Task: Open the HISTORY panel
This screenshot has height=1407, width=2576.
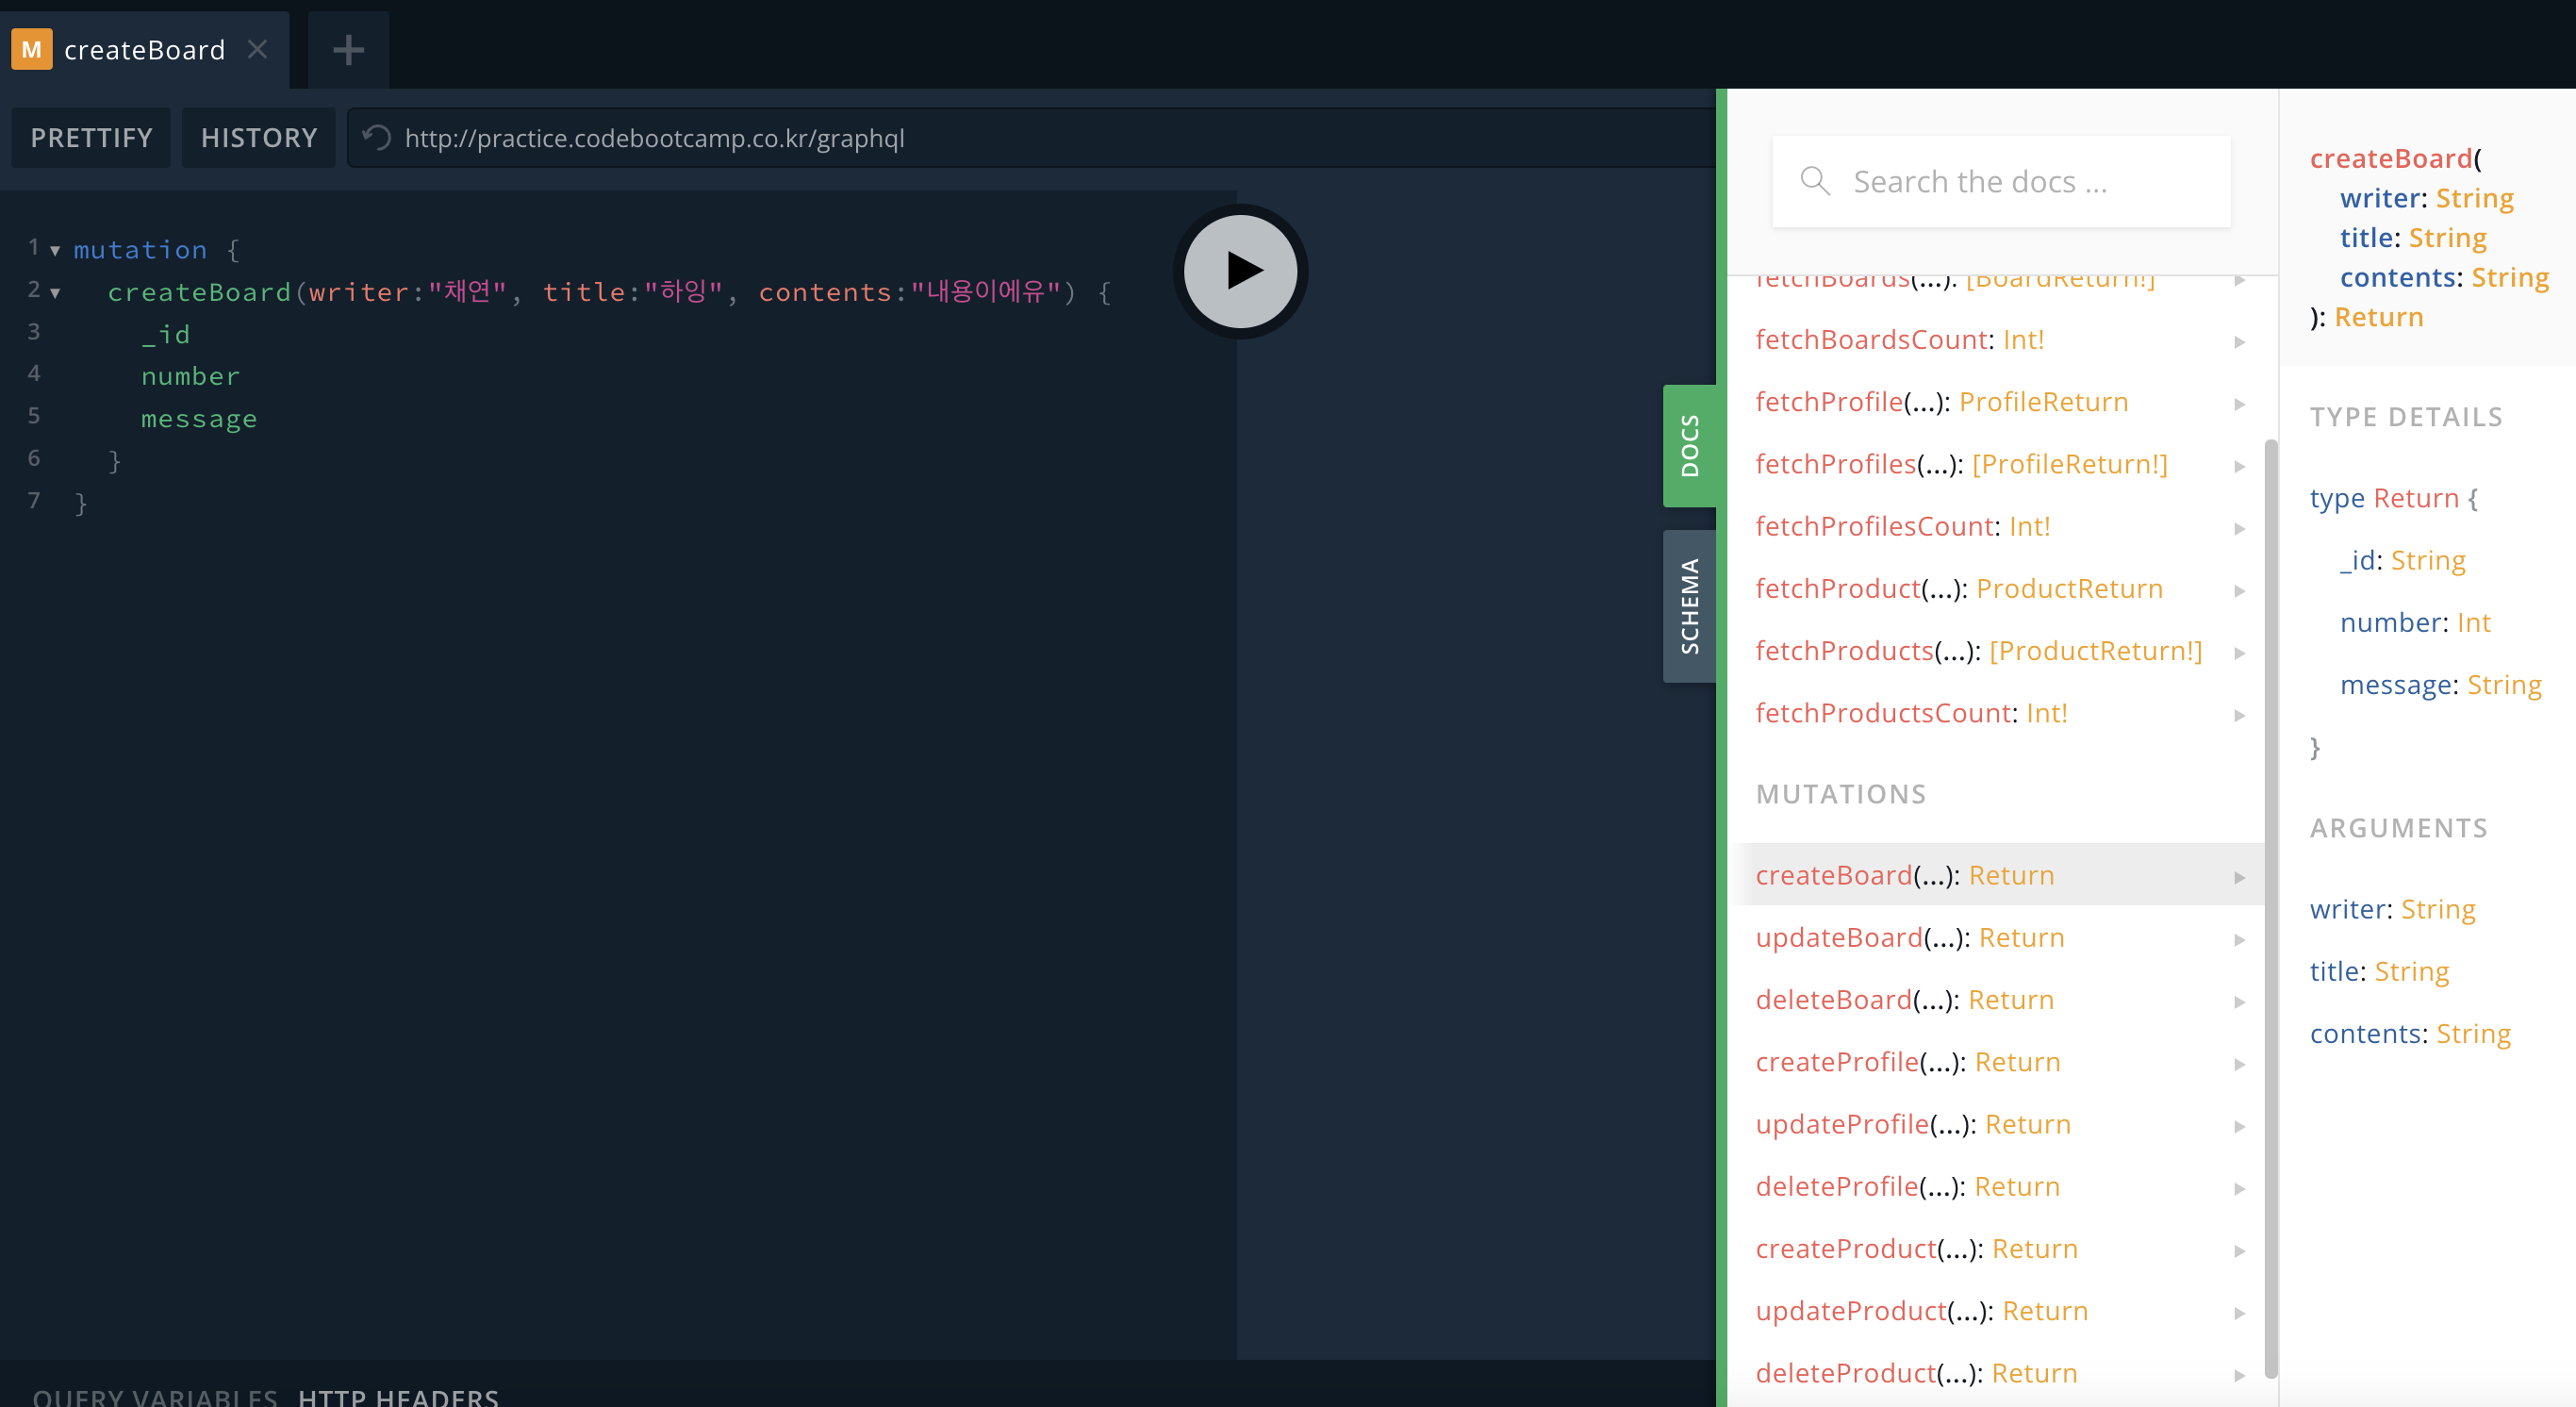Action: point(259,137)
